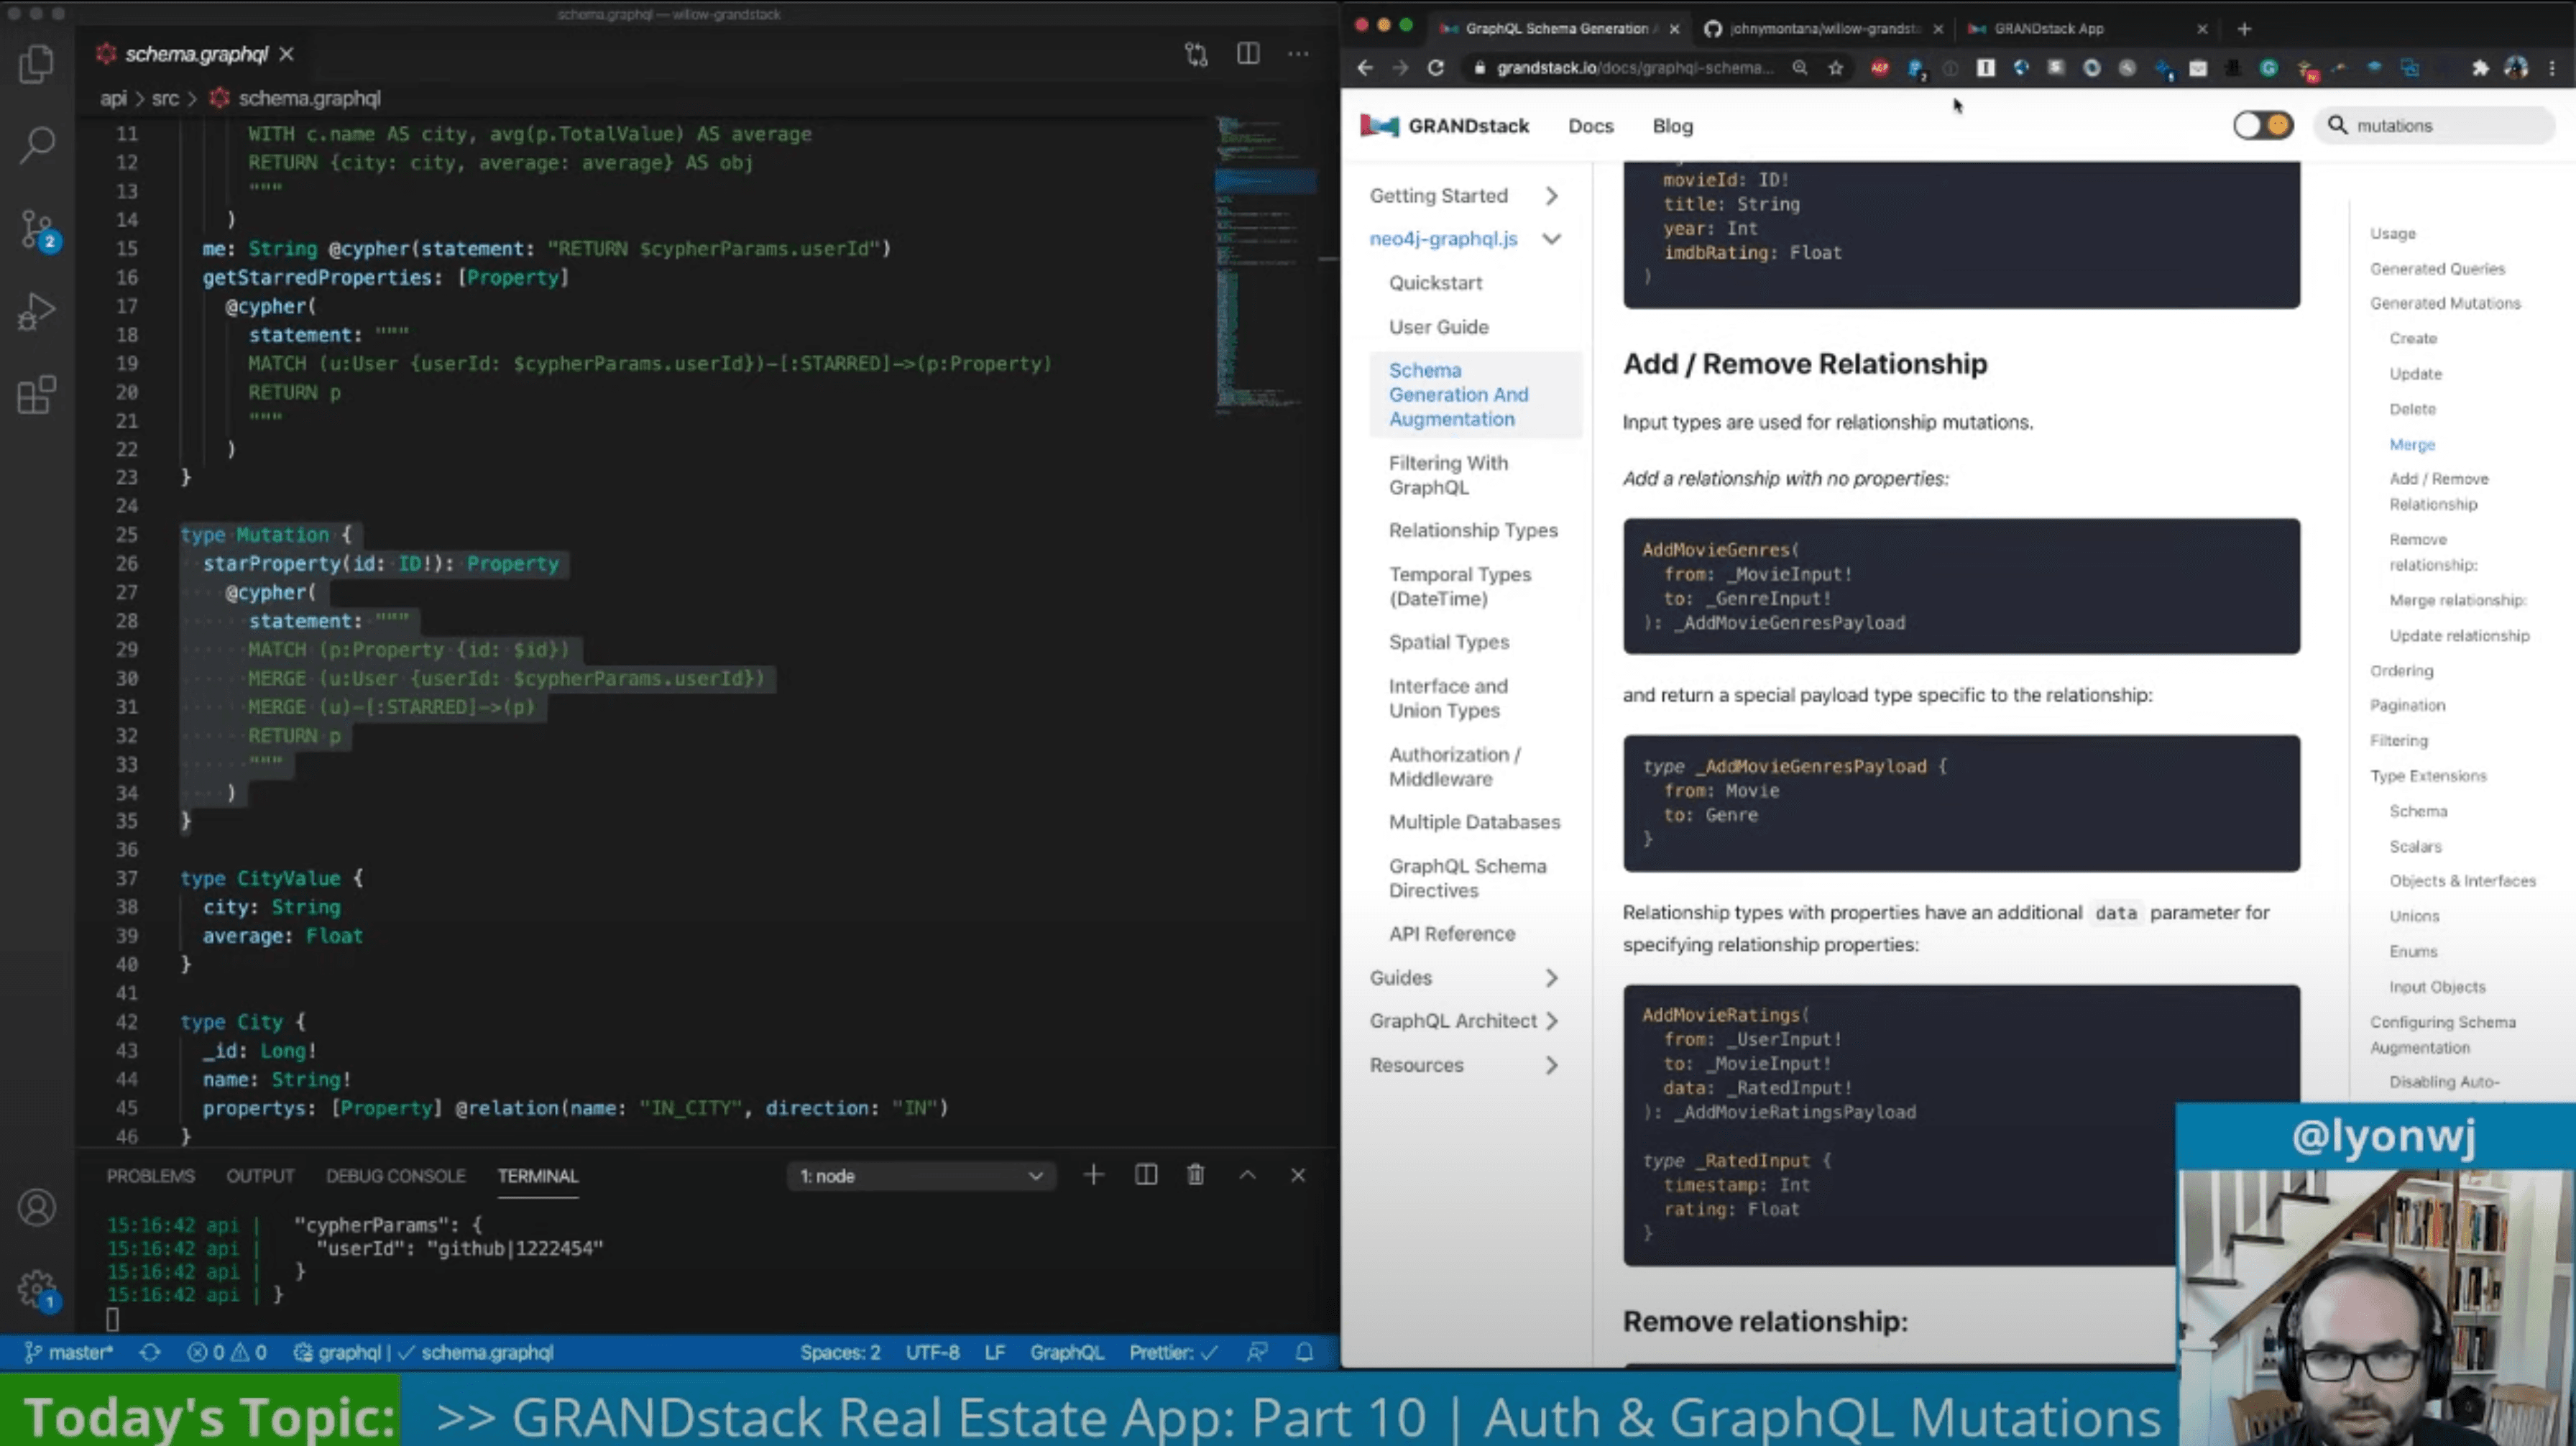Click the Blog link in the navbar
Screen dimensions: 2576x1446
click(1672, 126)
